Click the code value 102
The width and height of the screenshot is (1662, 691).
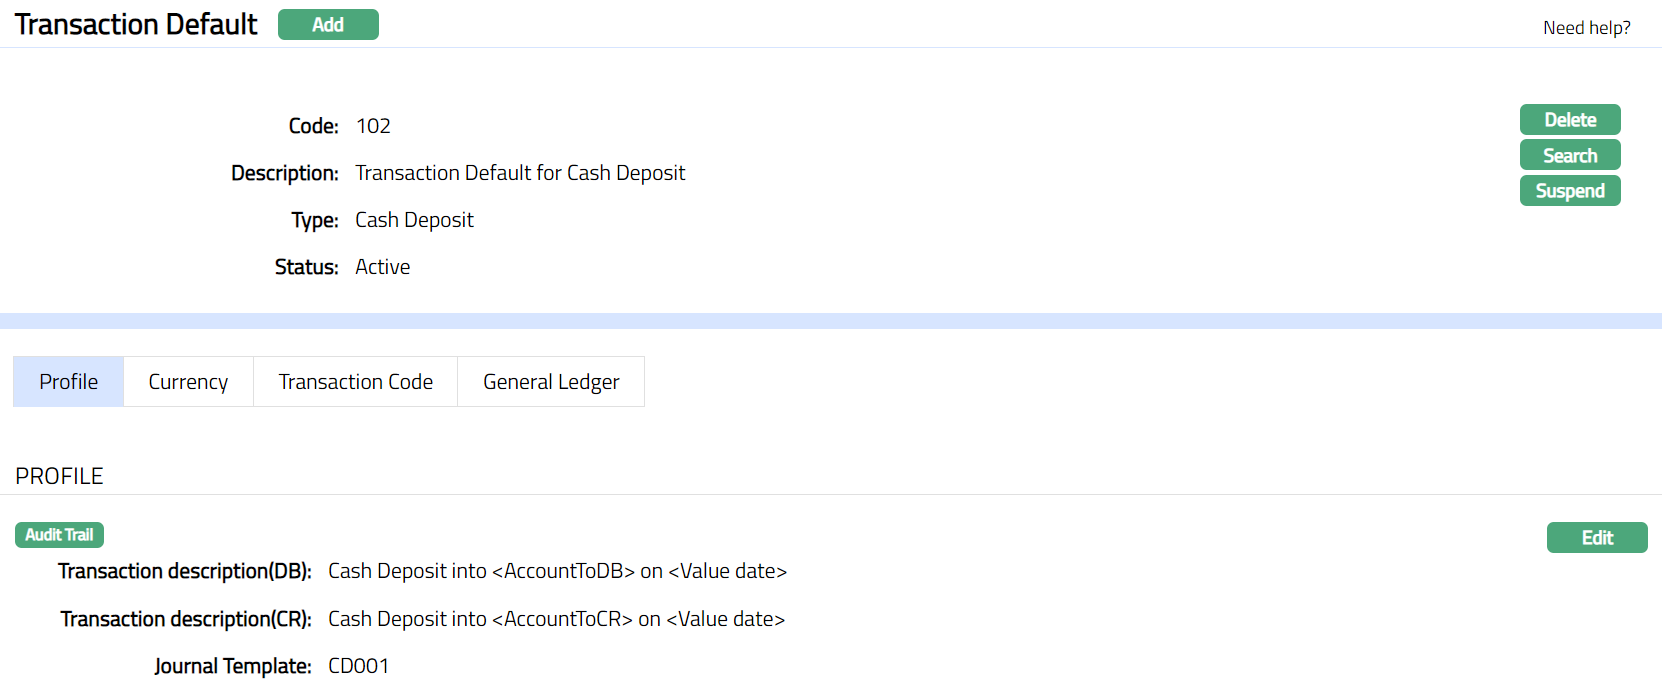(x=373, y=126)
